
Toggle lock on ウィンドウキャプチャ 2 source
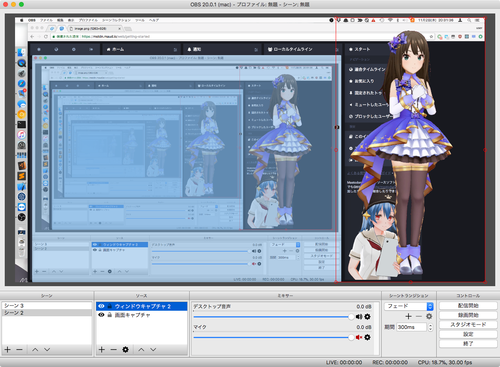tap(110, 306)
